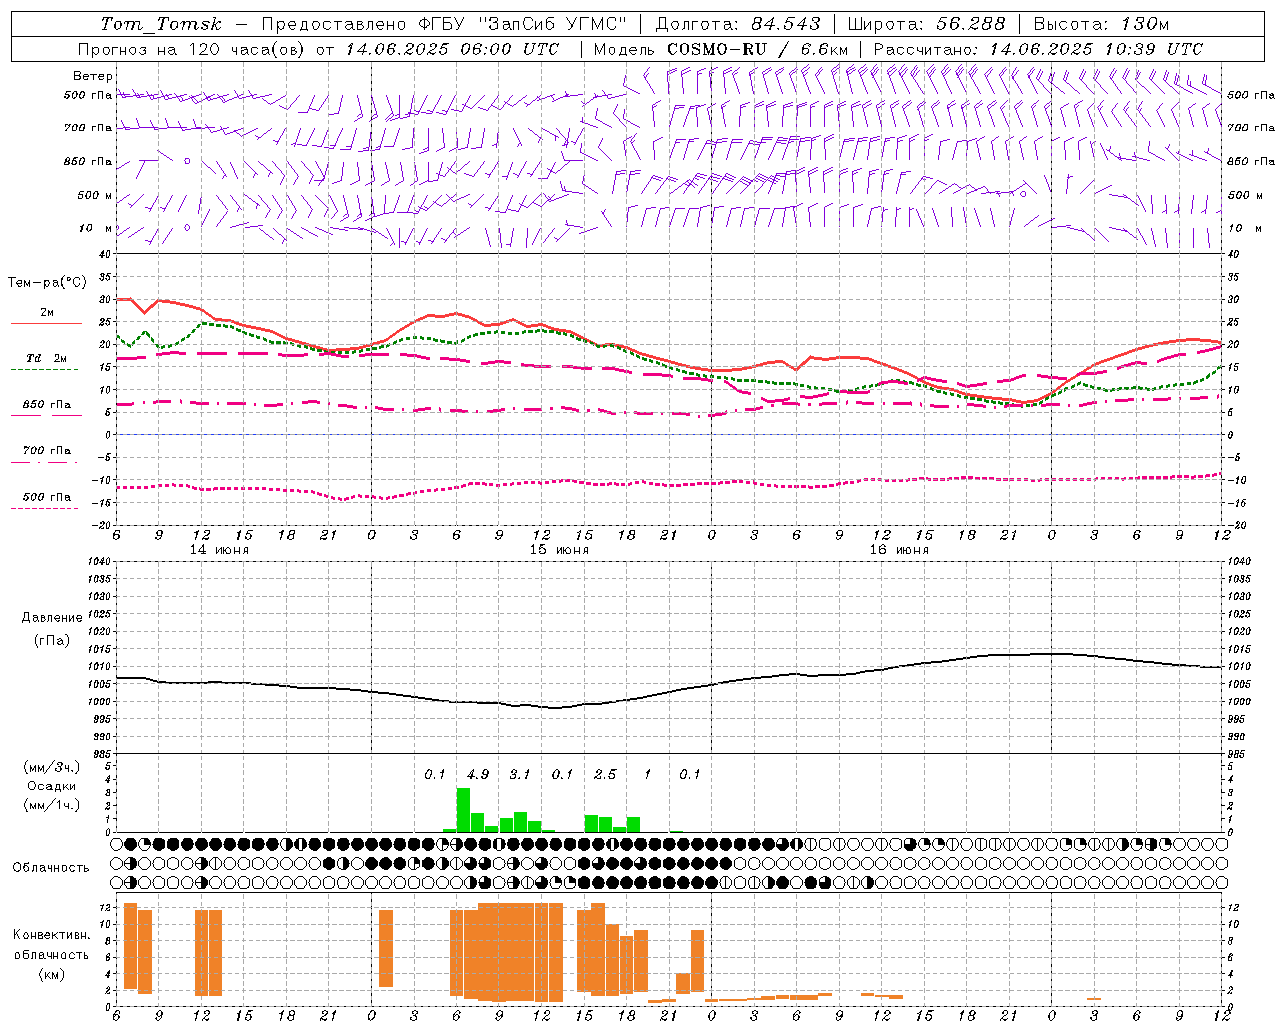Click the "2.5" precipitation value
The image size is (1280, 1024).
pos(605,775)
